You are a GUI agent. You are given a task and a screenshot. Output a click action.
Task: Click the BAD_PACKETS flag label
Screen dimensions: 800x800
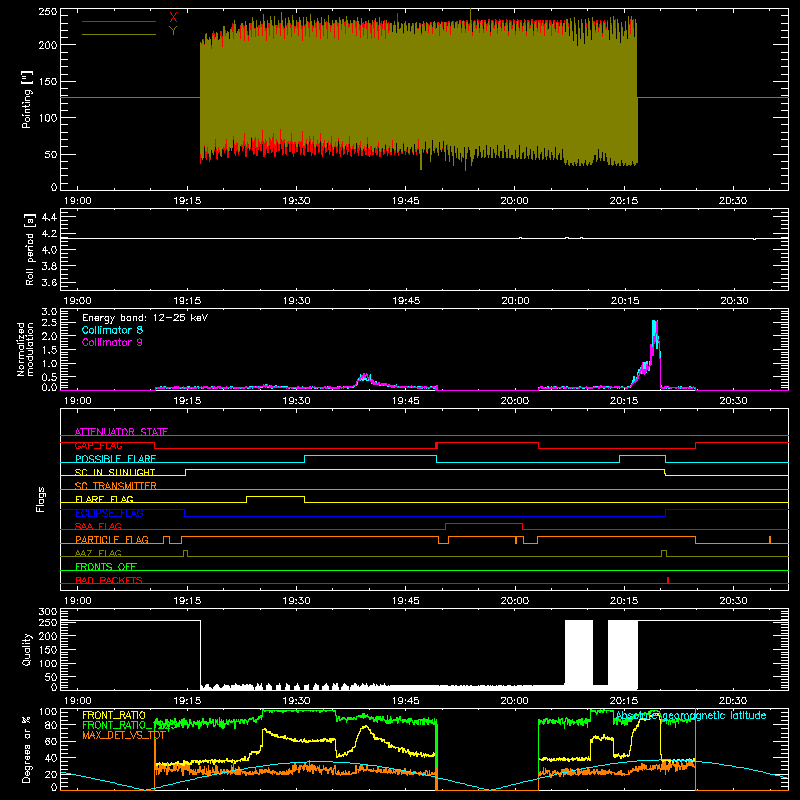109,580
